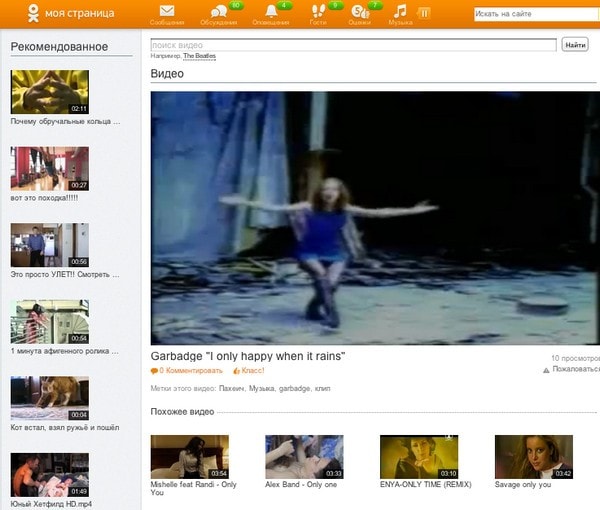Click the warning triangle report icon
The image size is (600, 510).
[546, 370]
